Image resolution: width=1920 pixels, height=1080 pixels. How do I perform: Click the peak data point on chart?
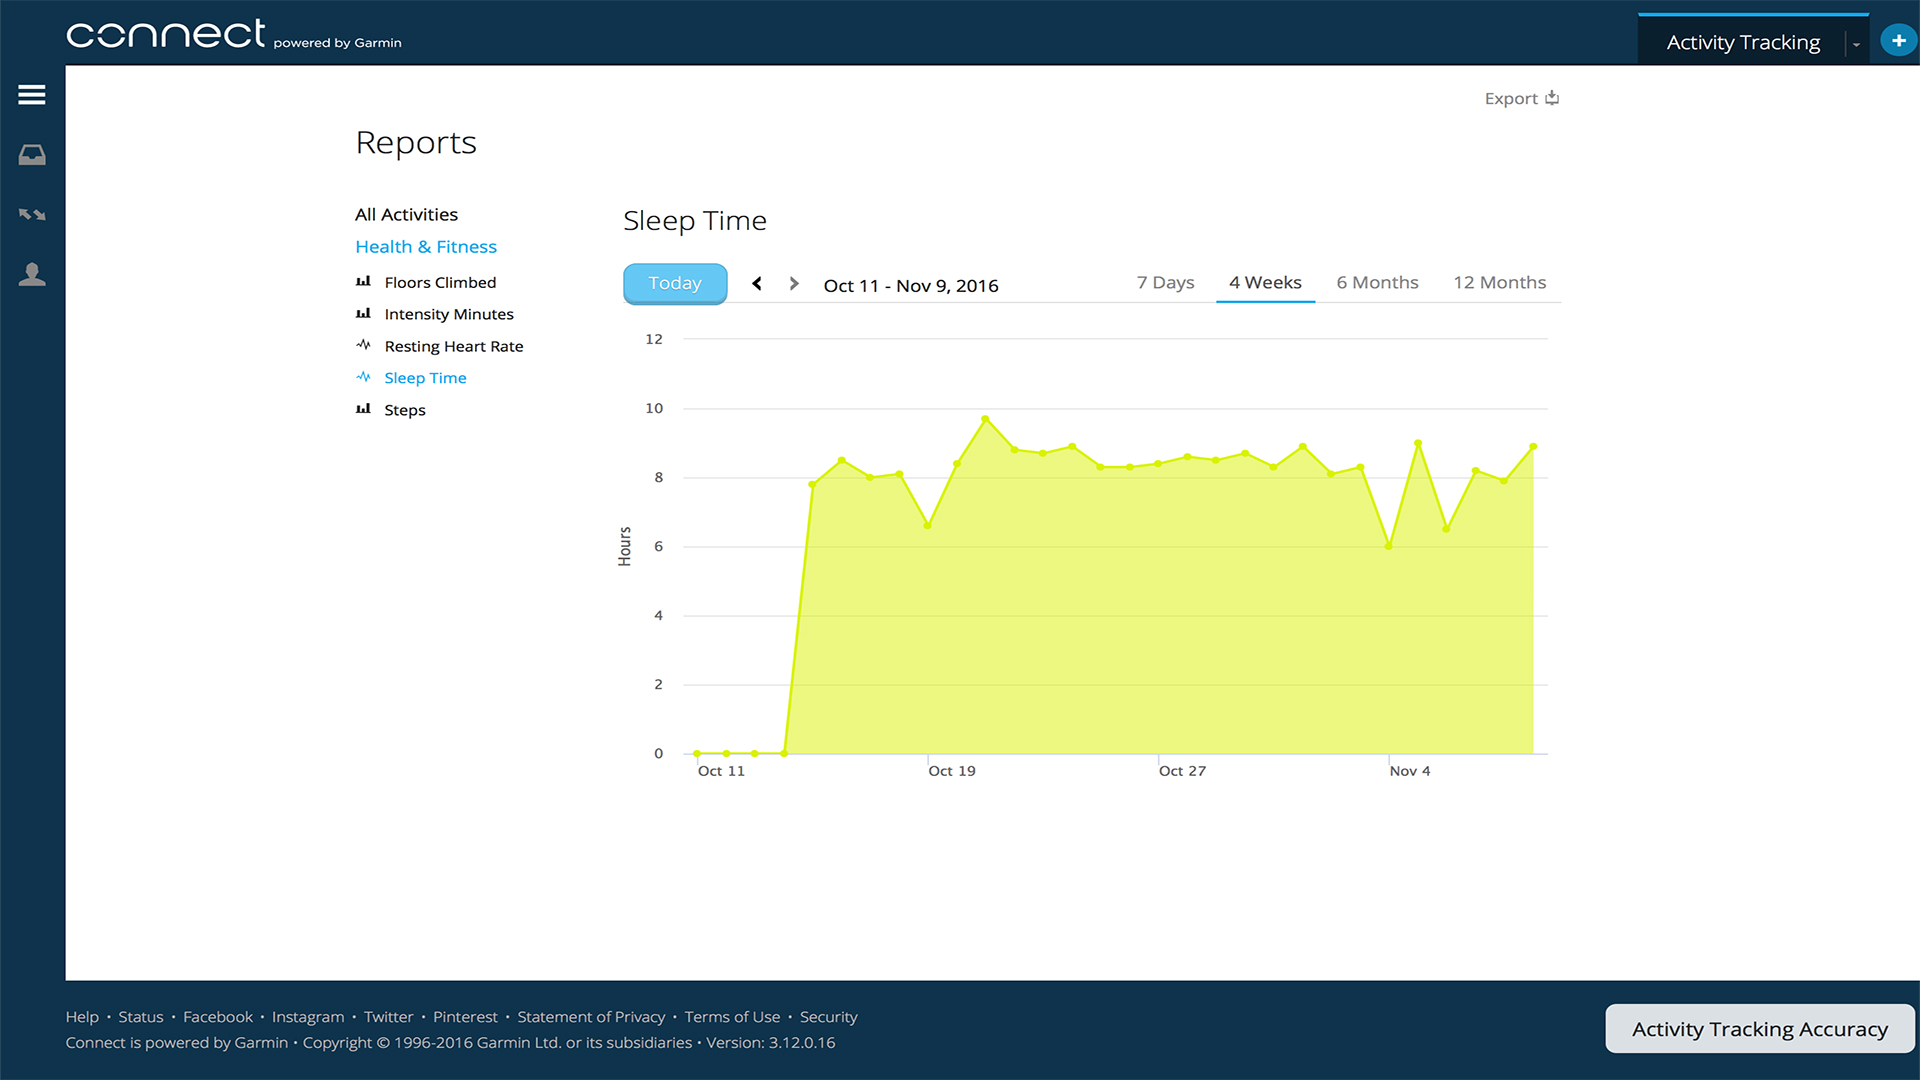click(x=985, y=419)
